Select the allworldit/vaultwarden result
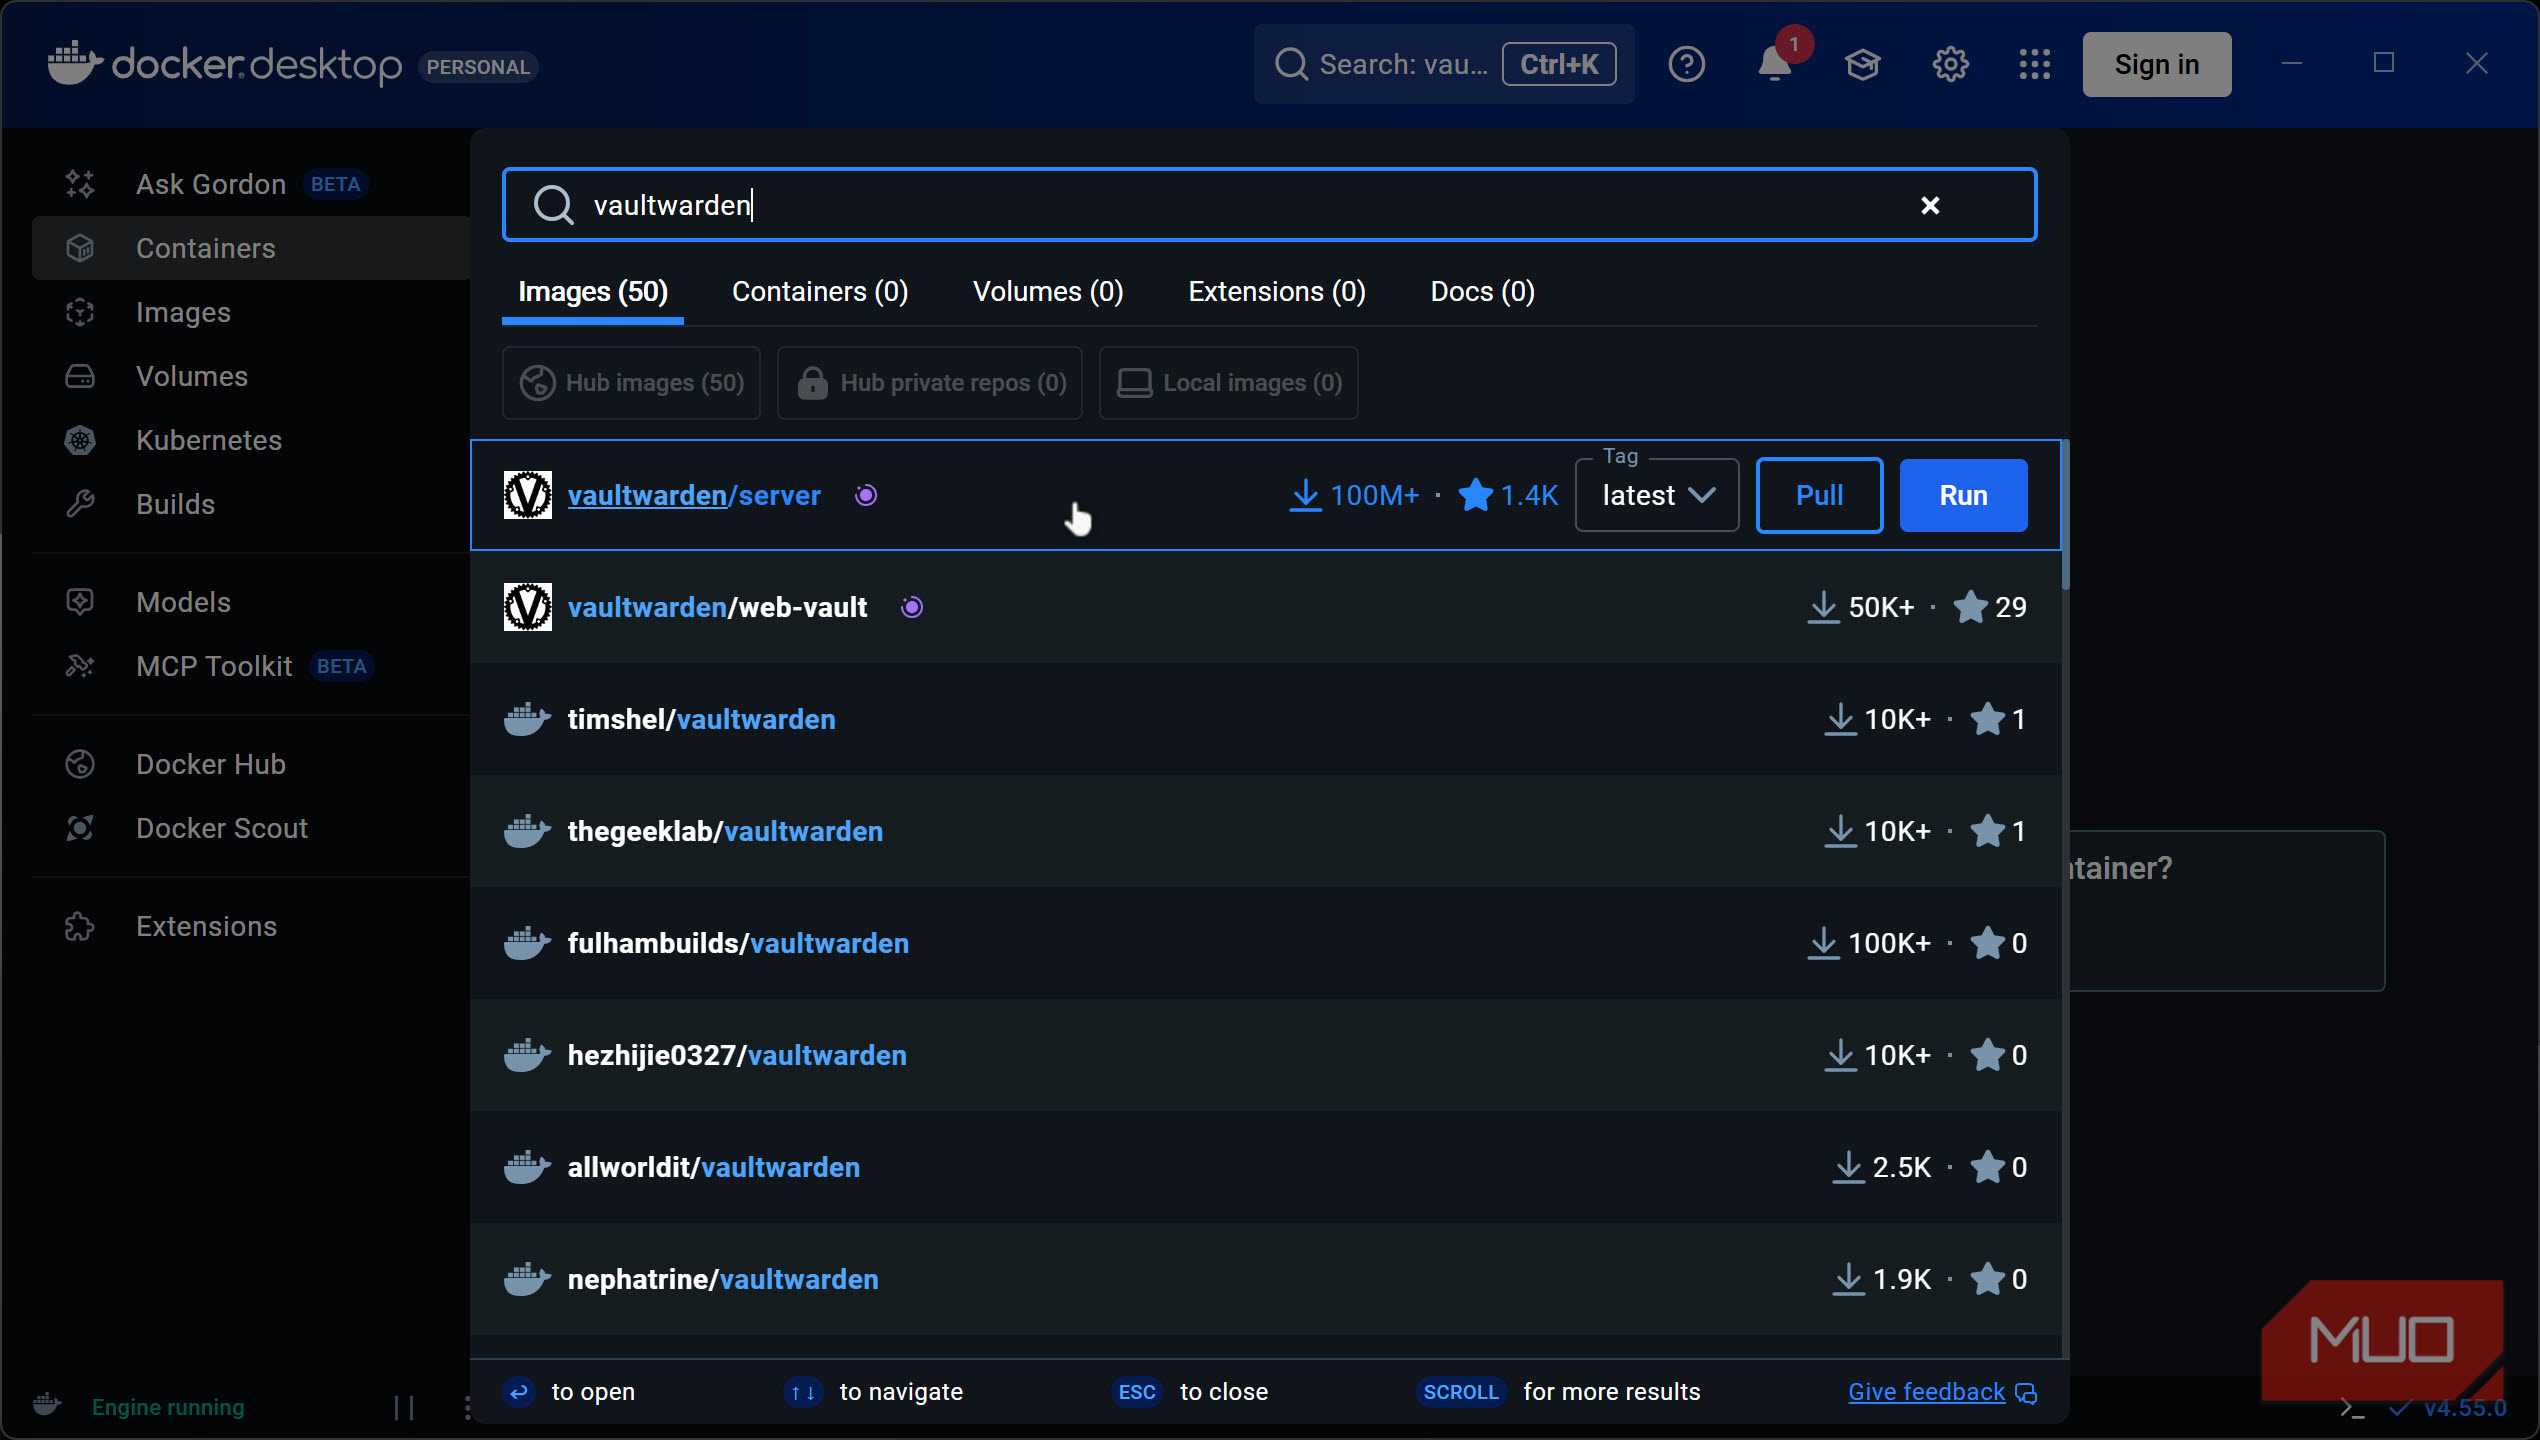 1266,1167
